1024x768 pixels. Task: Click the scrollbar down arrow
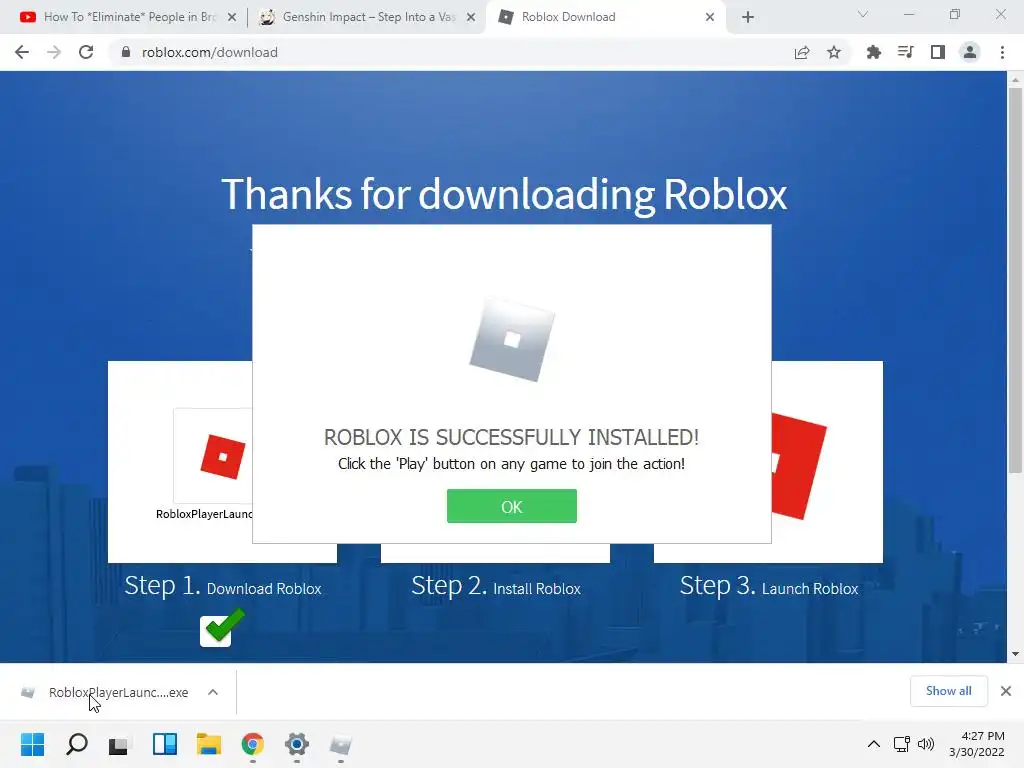point(1015,654)
